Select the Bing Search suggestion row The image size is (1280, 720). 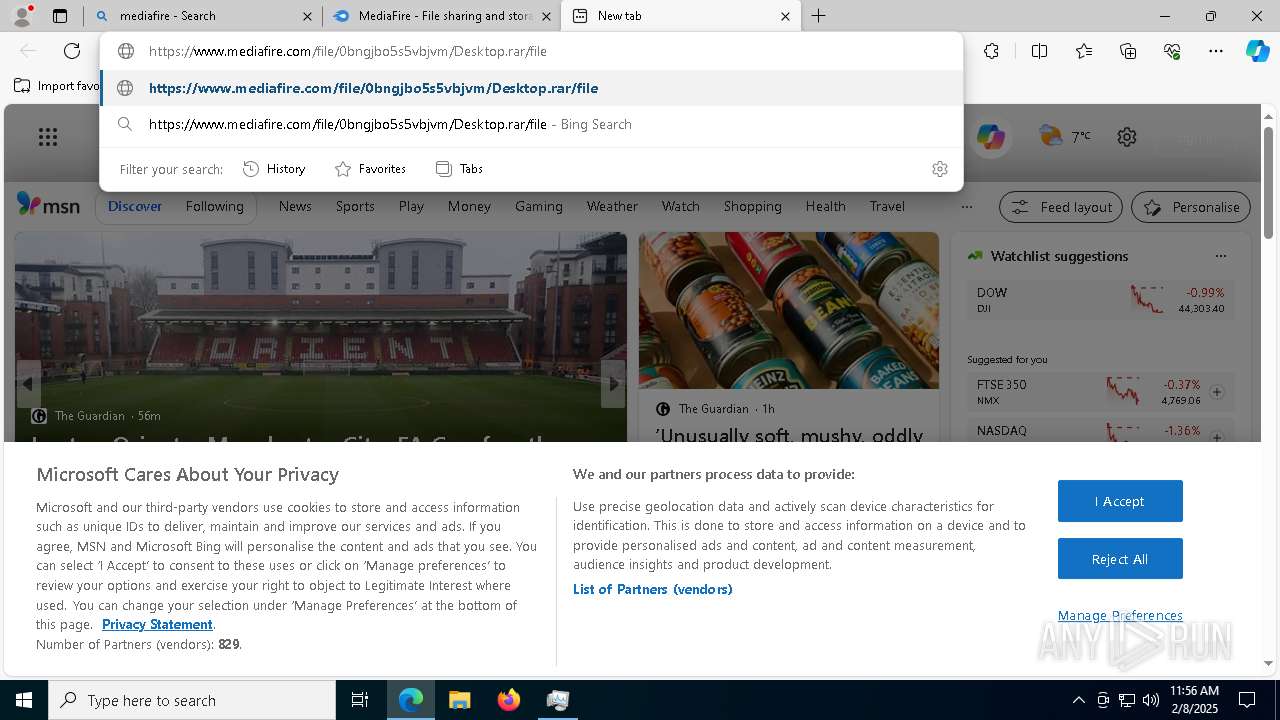(x=531, y=124)
